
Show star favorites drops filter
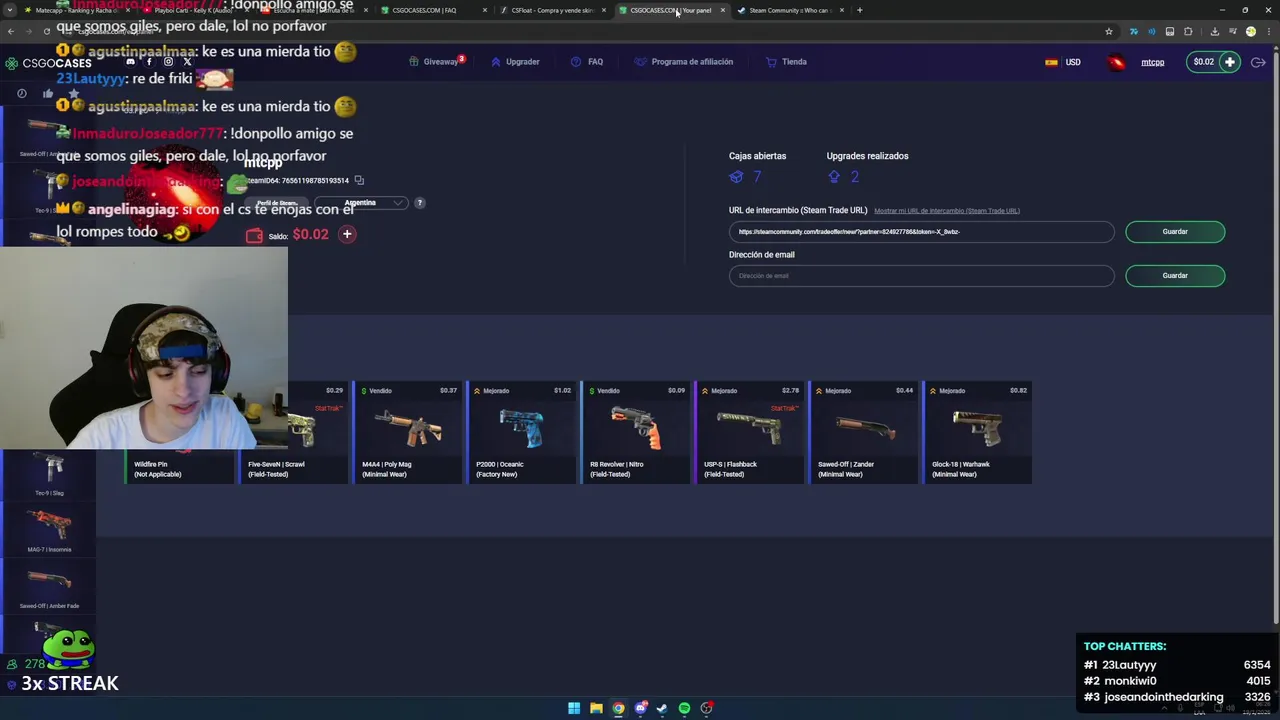[x=73, y=94]
